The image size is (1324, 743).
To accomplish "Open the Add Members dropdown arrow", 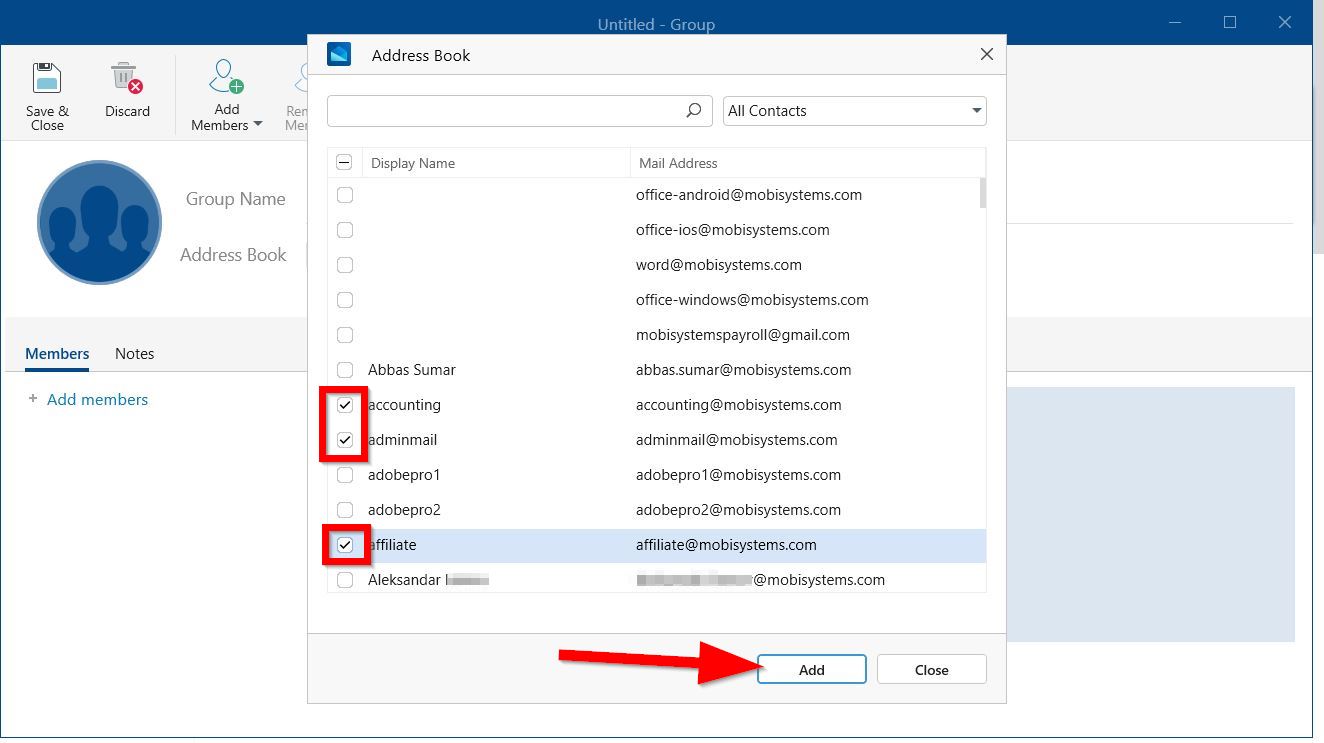I will click(x=258, y=125).
